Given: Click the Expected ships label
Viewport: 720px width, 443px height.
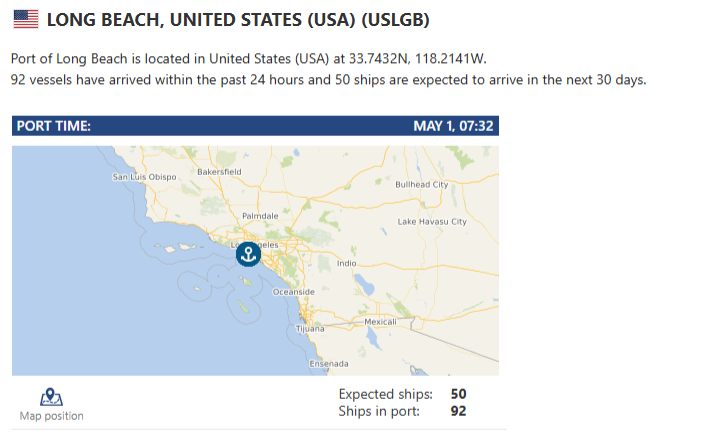Looking at the screenshot, I should point(386,394).
